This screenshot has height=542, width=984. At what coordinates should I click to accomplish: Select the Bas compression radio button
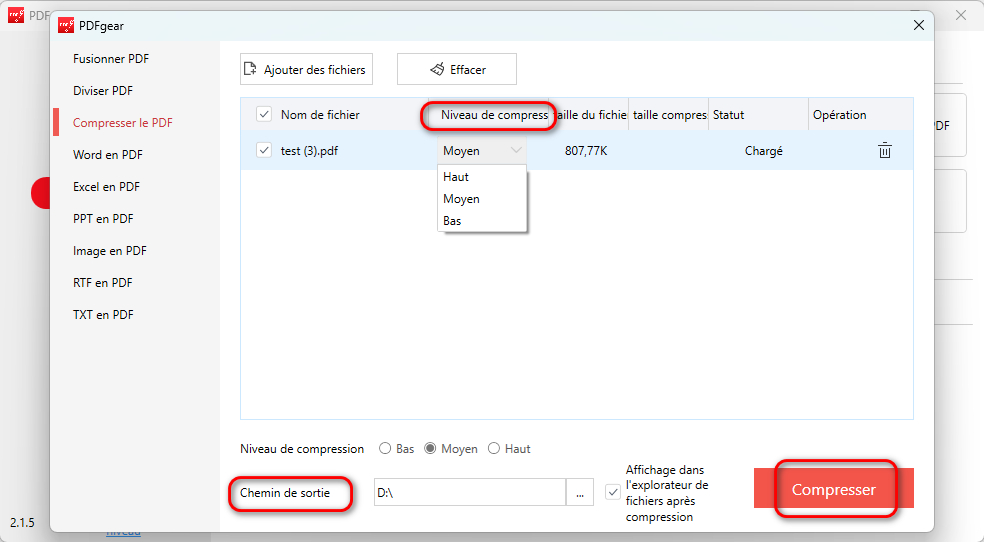385,449
